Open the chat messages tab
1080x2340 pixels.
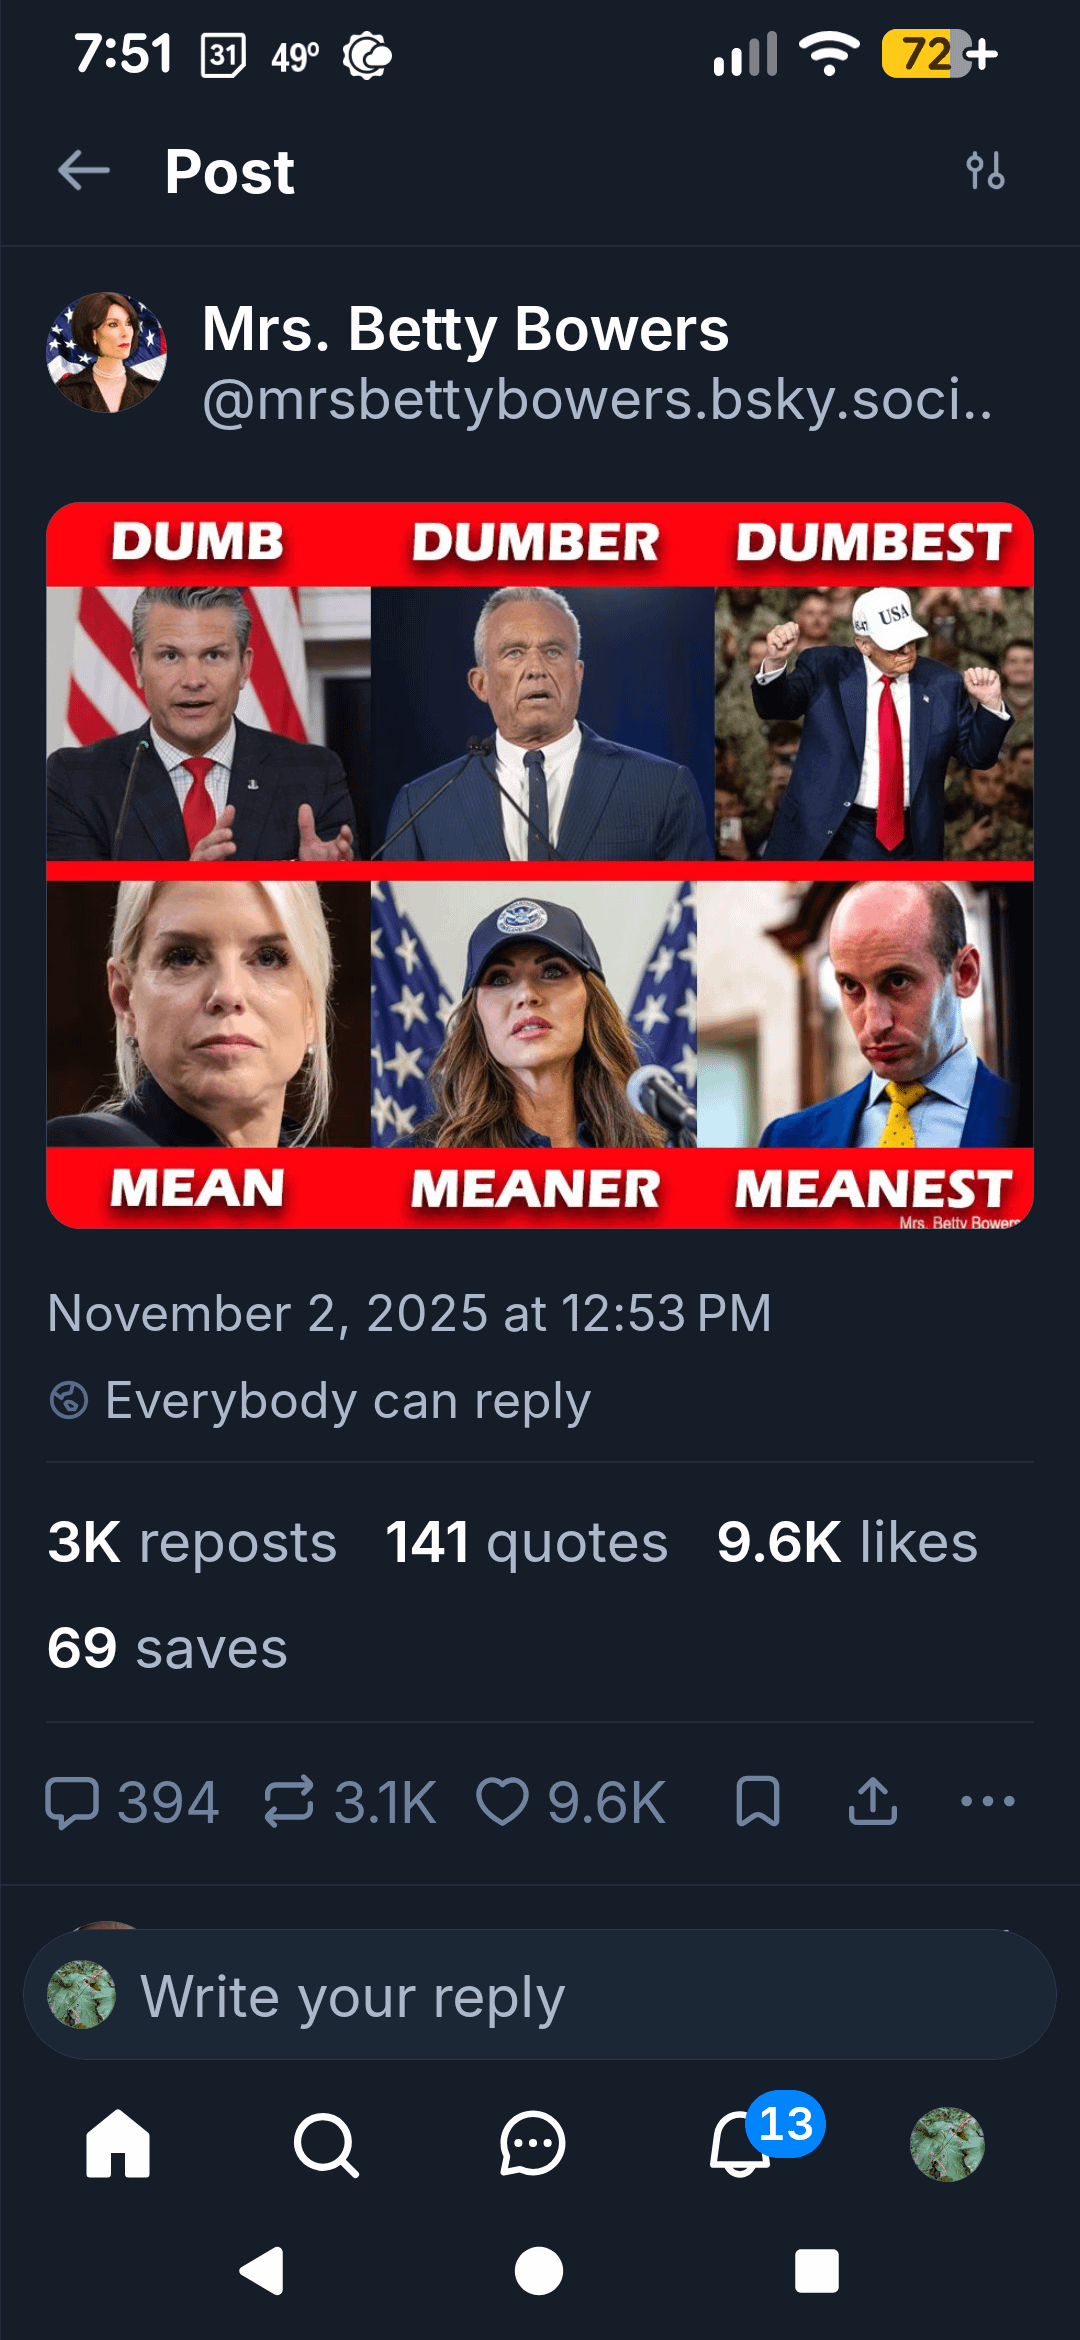532,2144
